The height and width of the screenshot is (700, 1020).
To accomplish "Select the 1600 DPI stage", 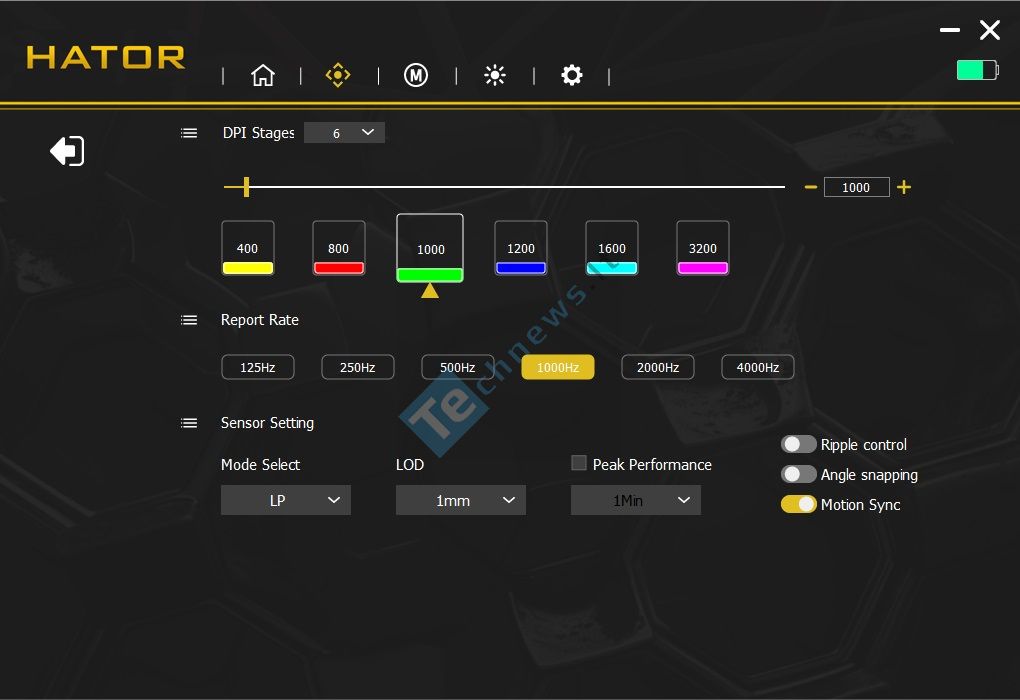I will pyautogui.click(x=611, y=247).
